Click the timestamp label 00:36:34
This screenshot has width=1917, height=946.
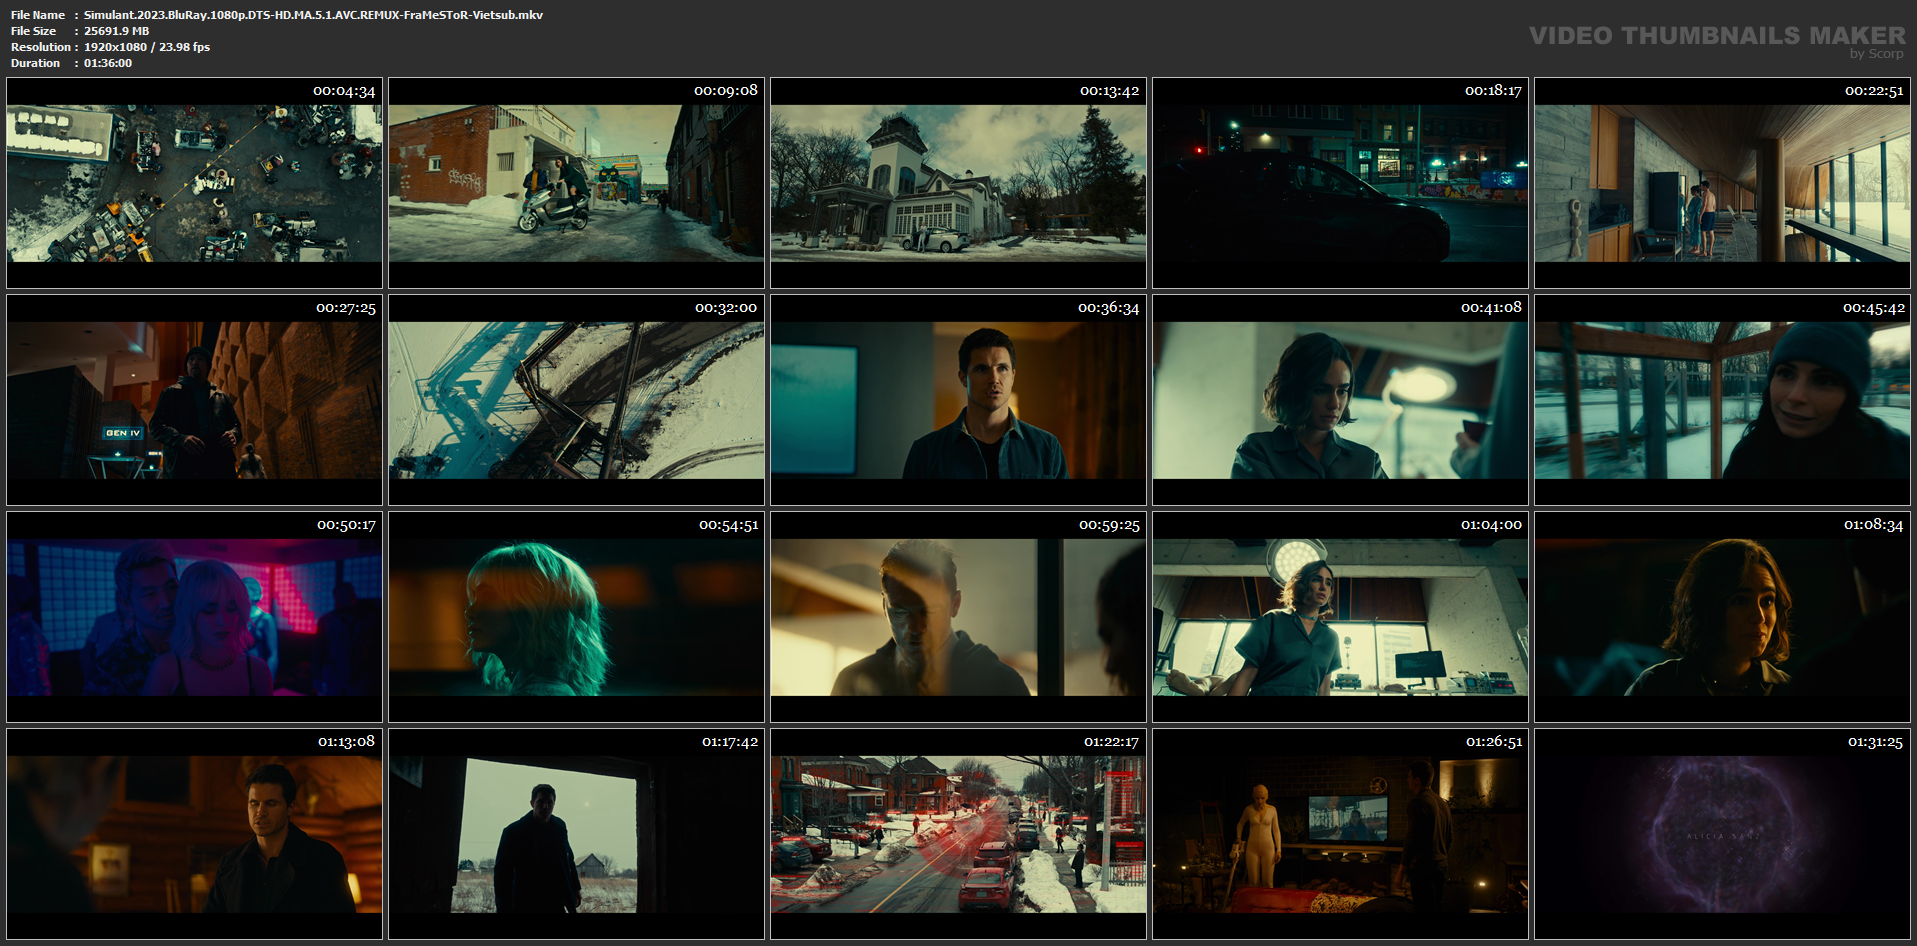1108,308
